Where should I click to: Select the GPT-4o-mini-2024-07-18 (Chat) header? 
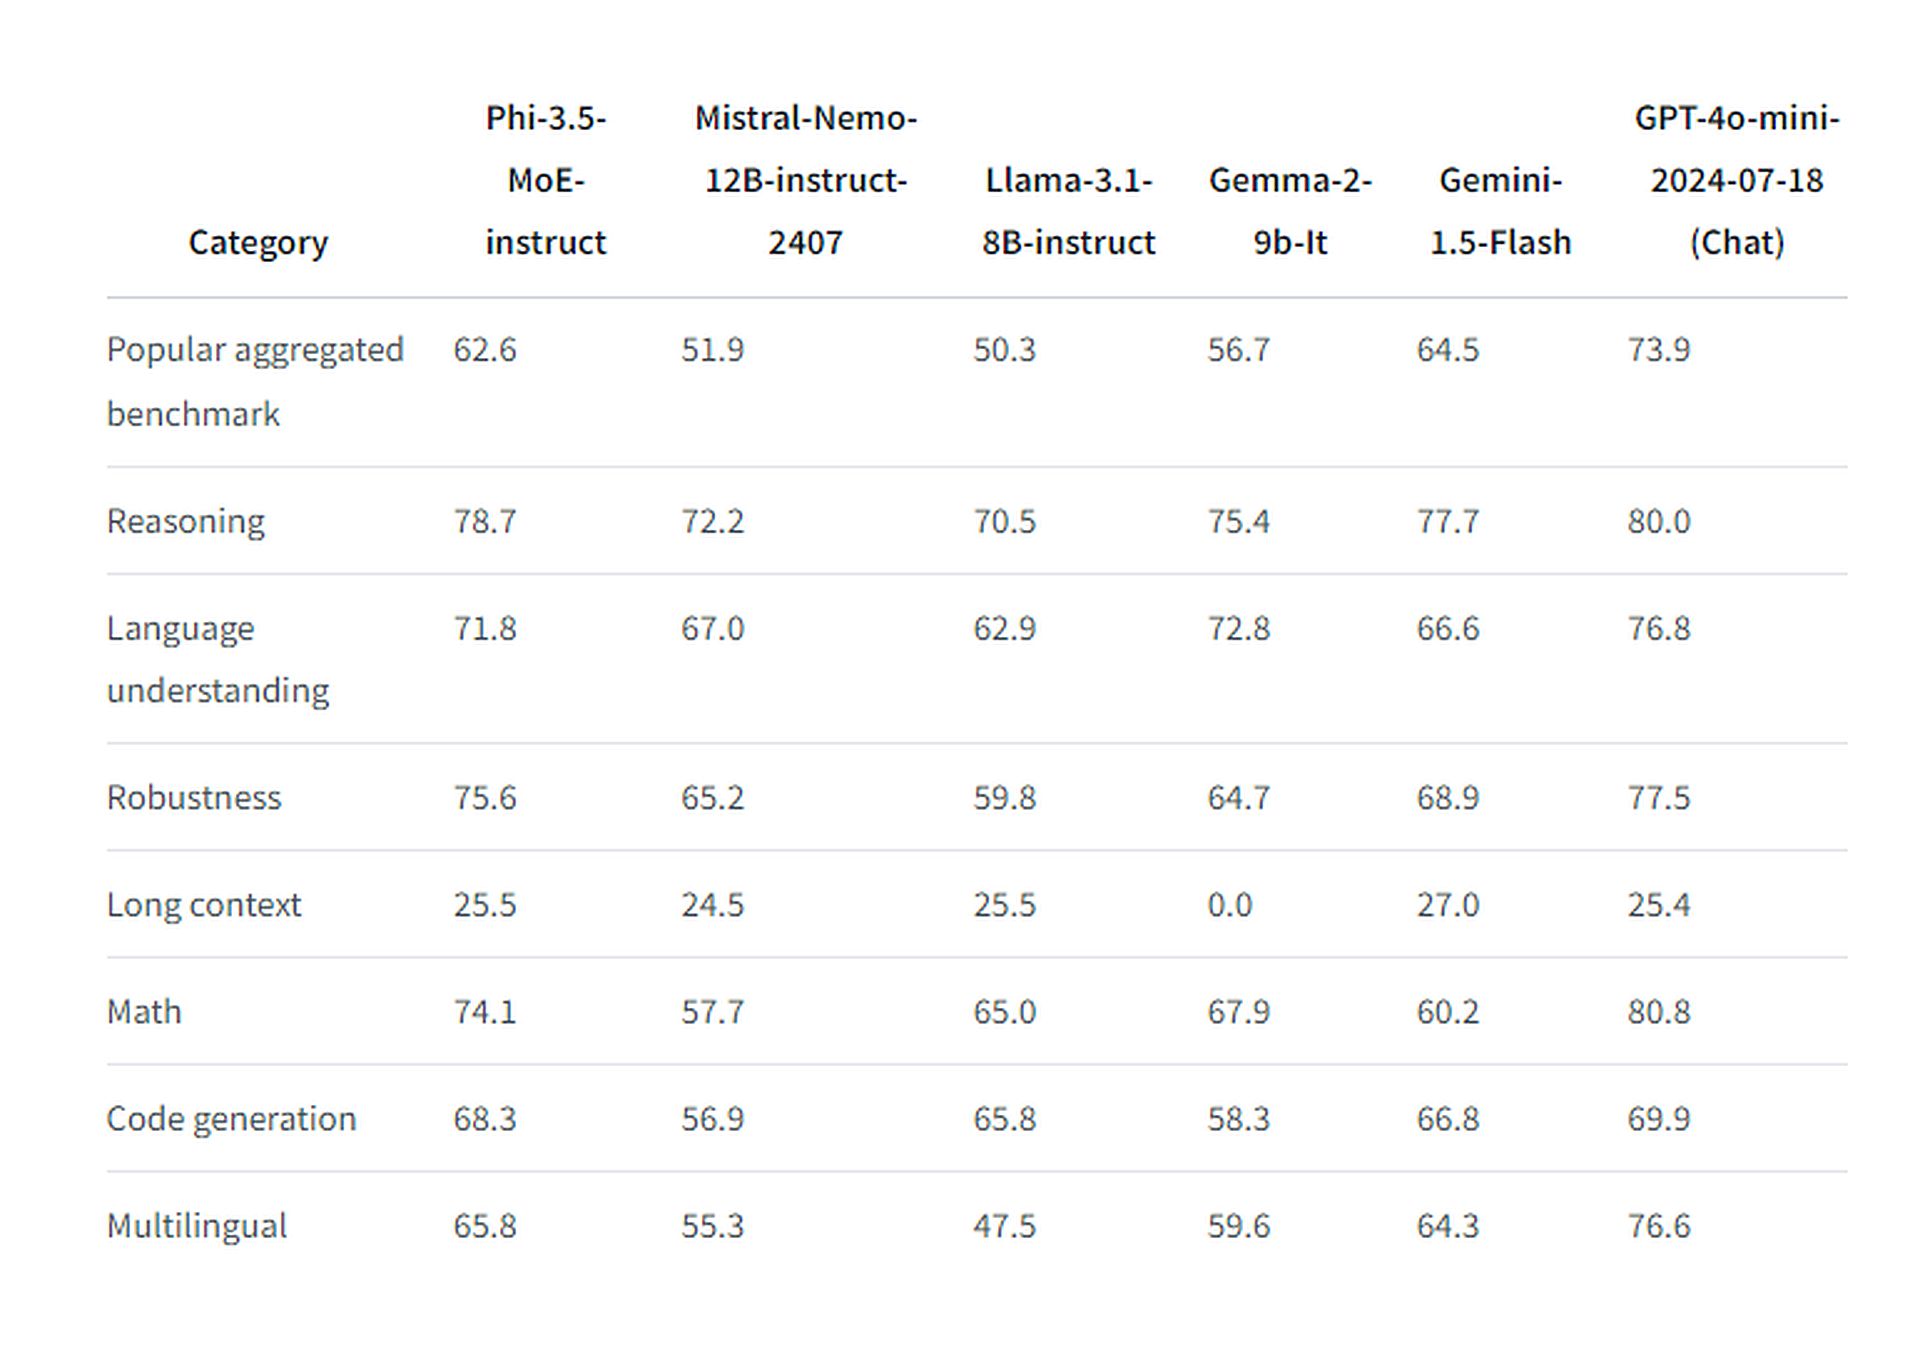(x=1737, y=181)
